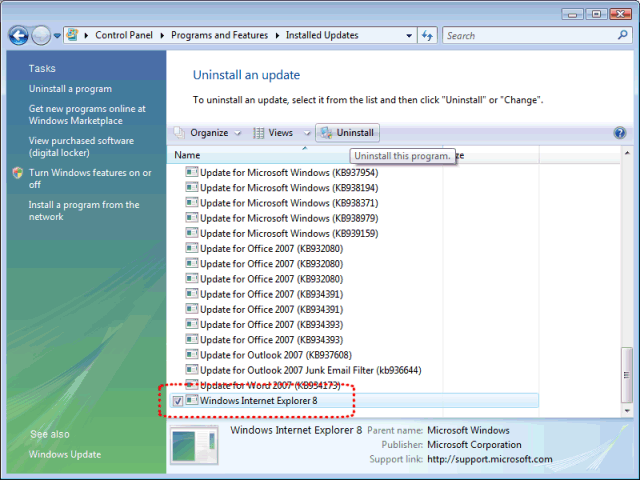Screen dimensions: 640x480
Task: Click the vertical scrollbar thumb of the list
Action: (627, 375)
